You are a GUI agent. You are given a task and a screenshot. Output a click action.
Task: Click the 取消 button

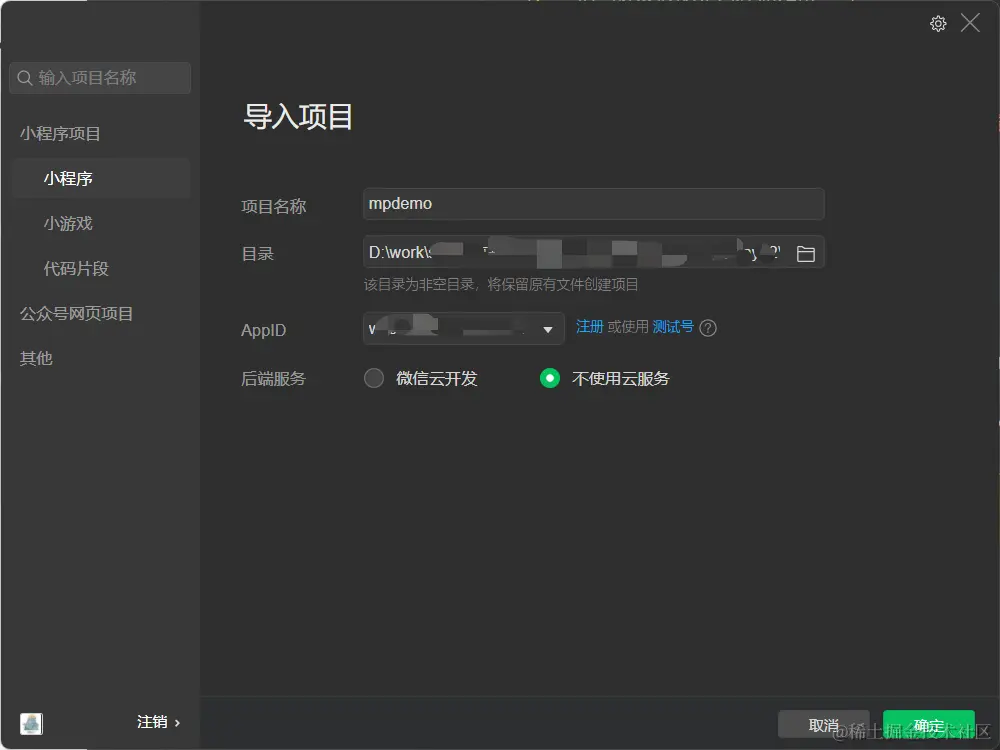[823, 724]
